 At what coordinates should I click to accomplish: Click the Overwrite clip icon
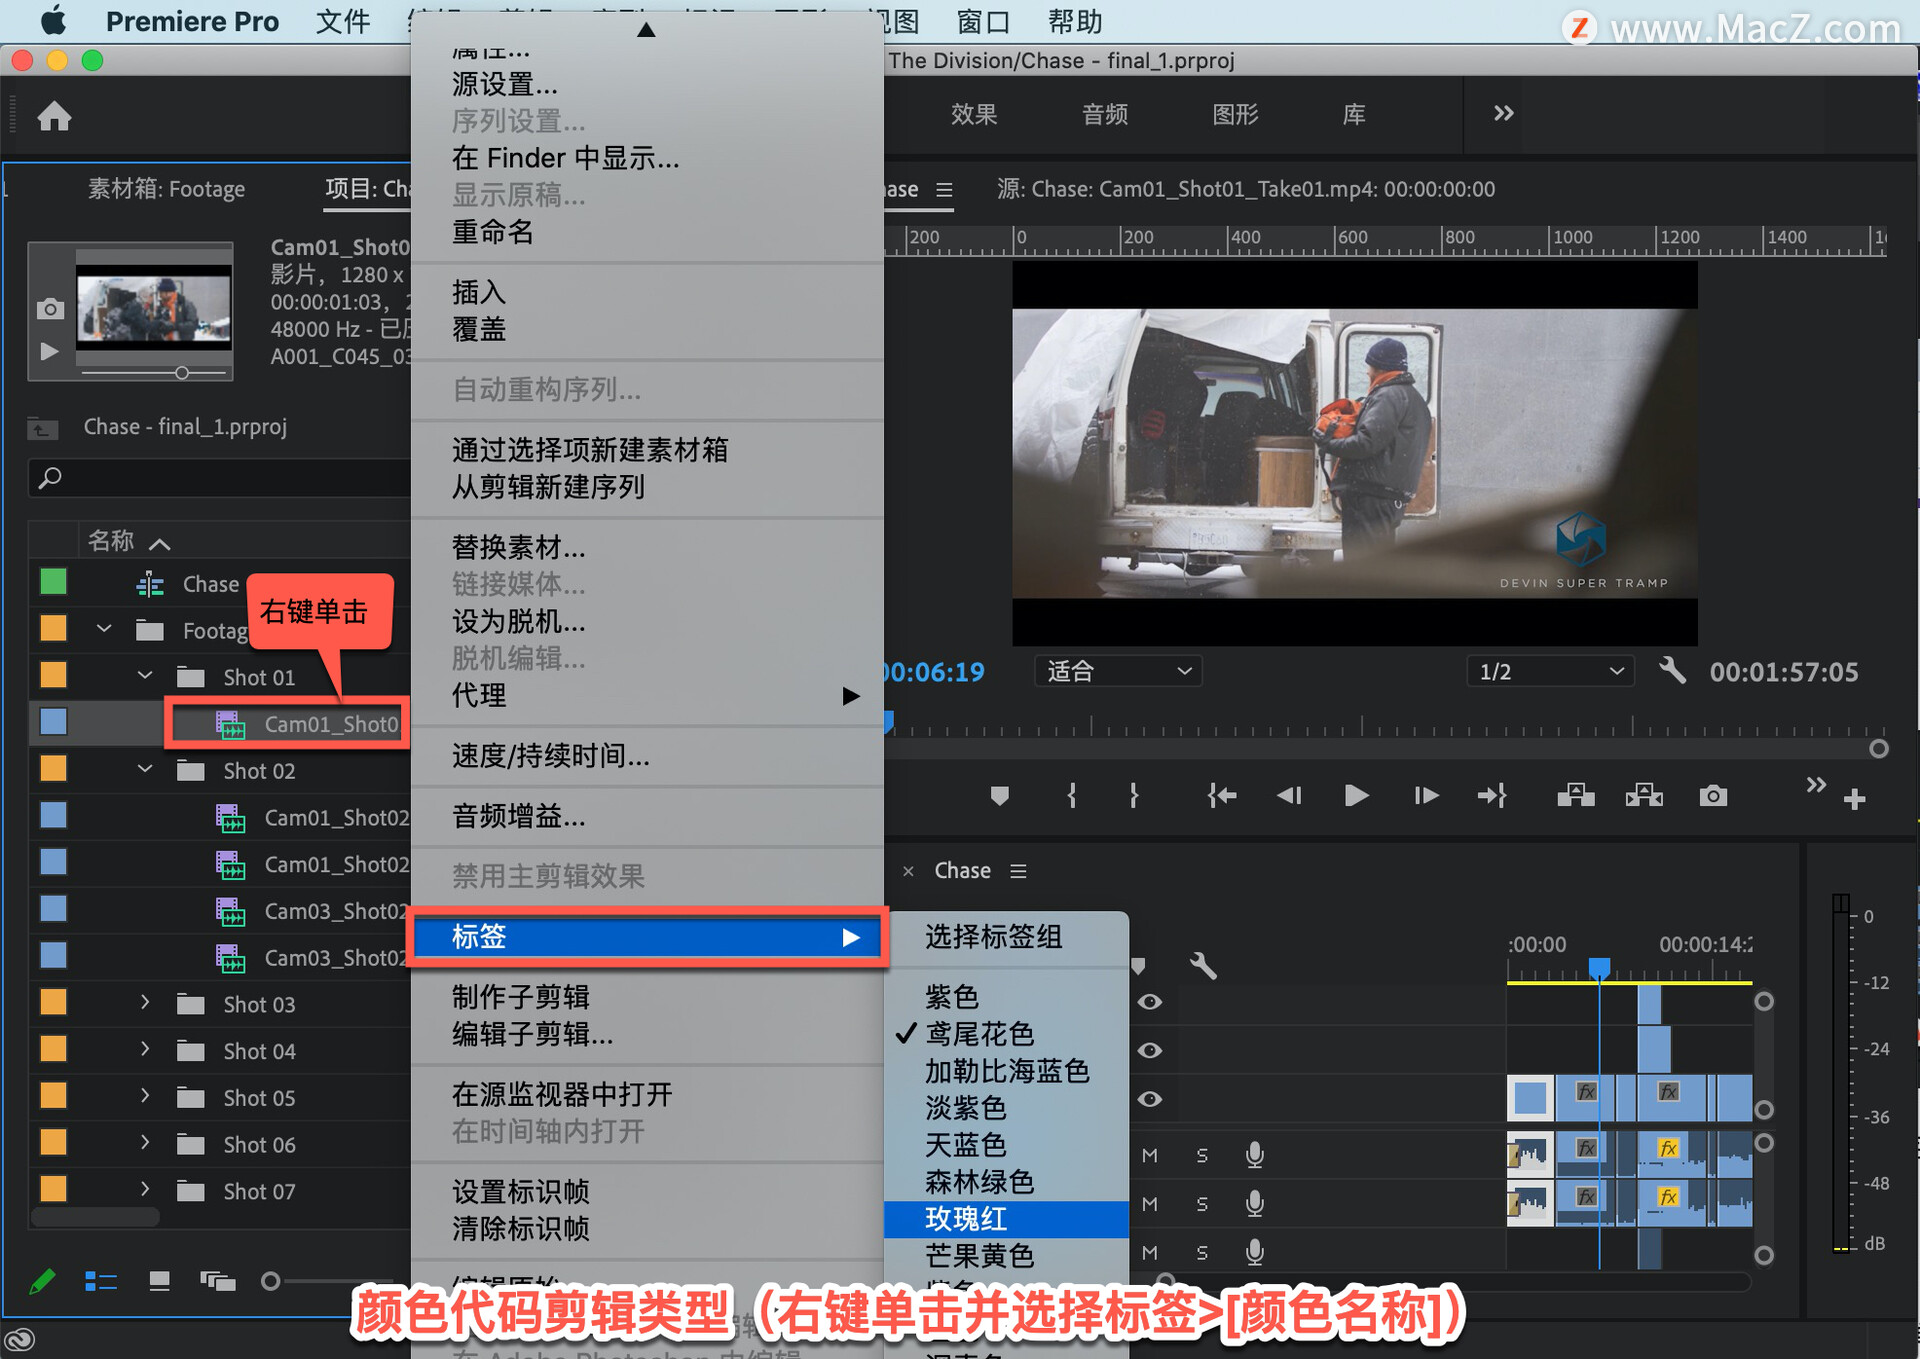pyautogui.click(x=1644, y=796)
